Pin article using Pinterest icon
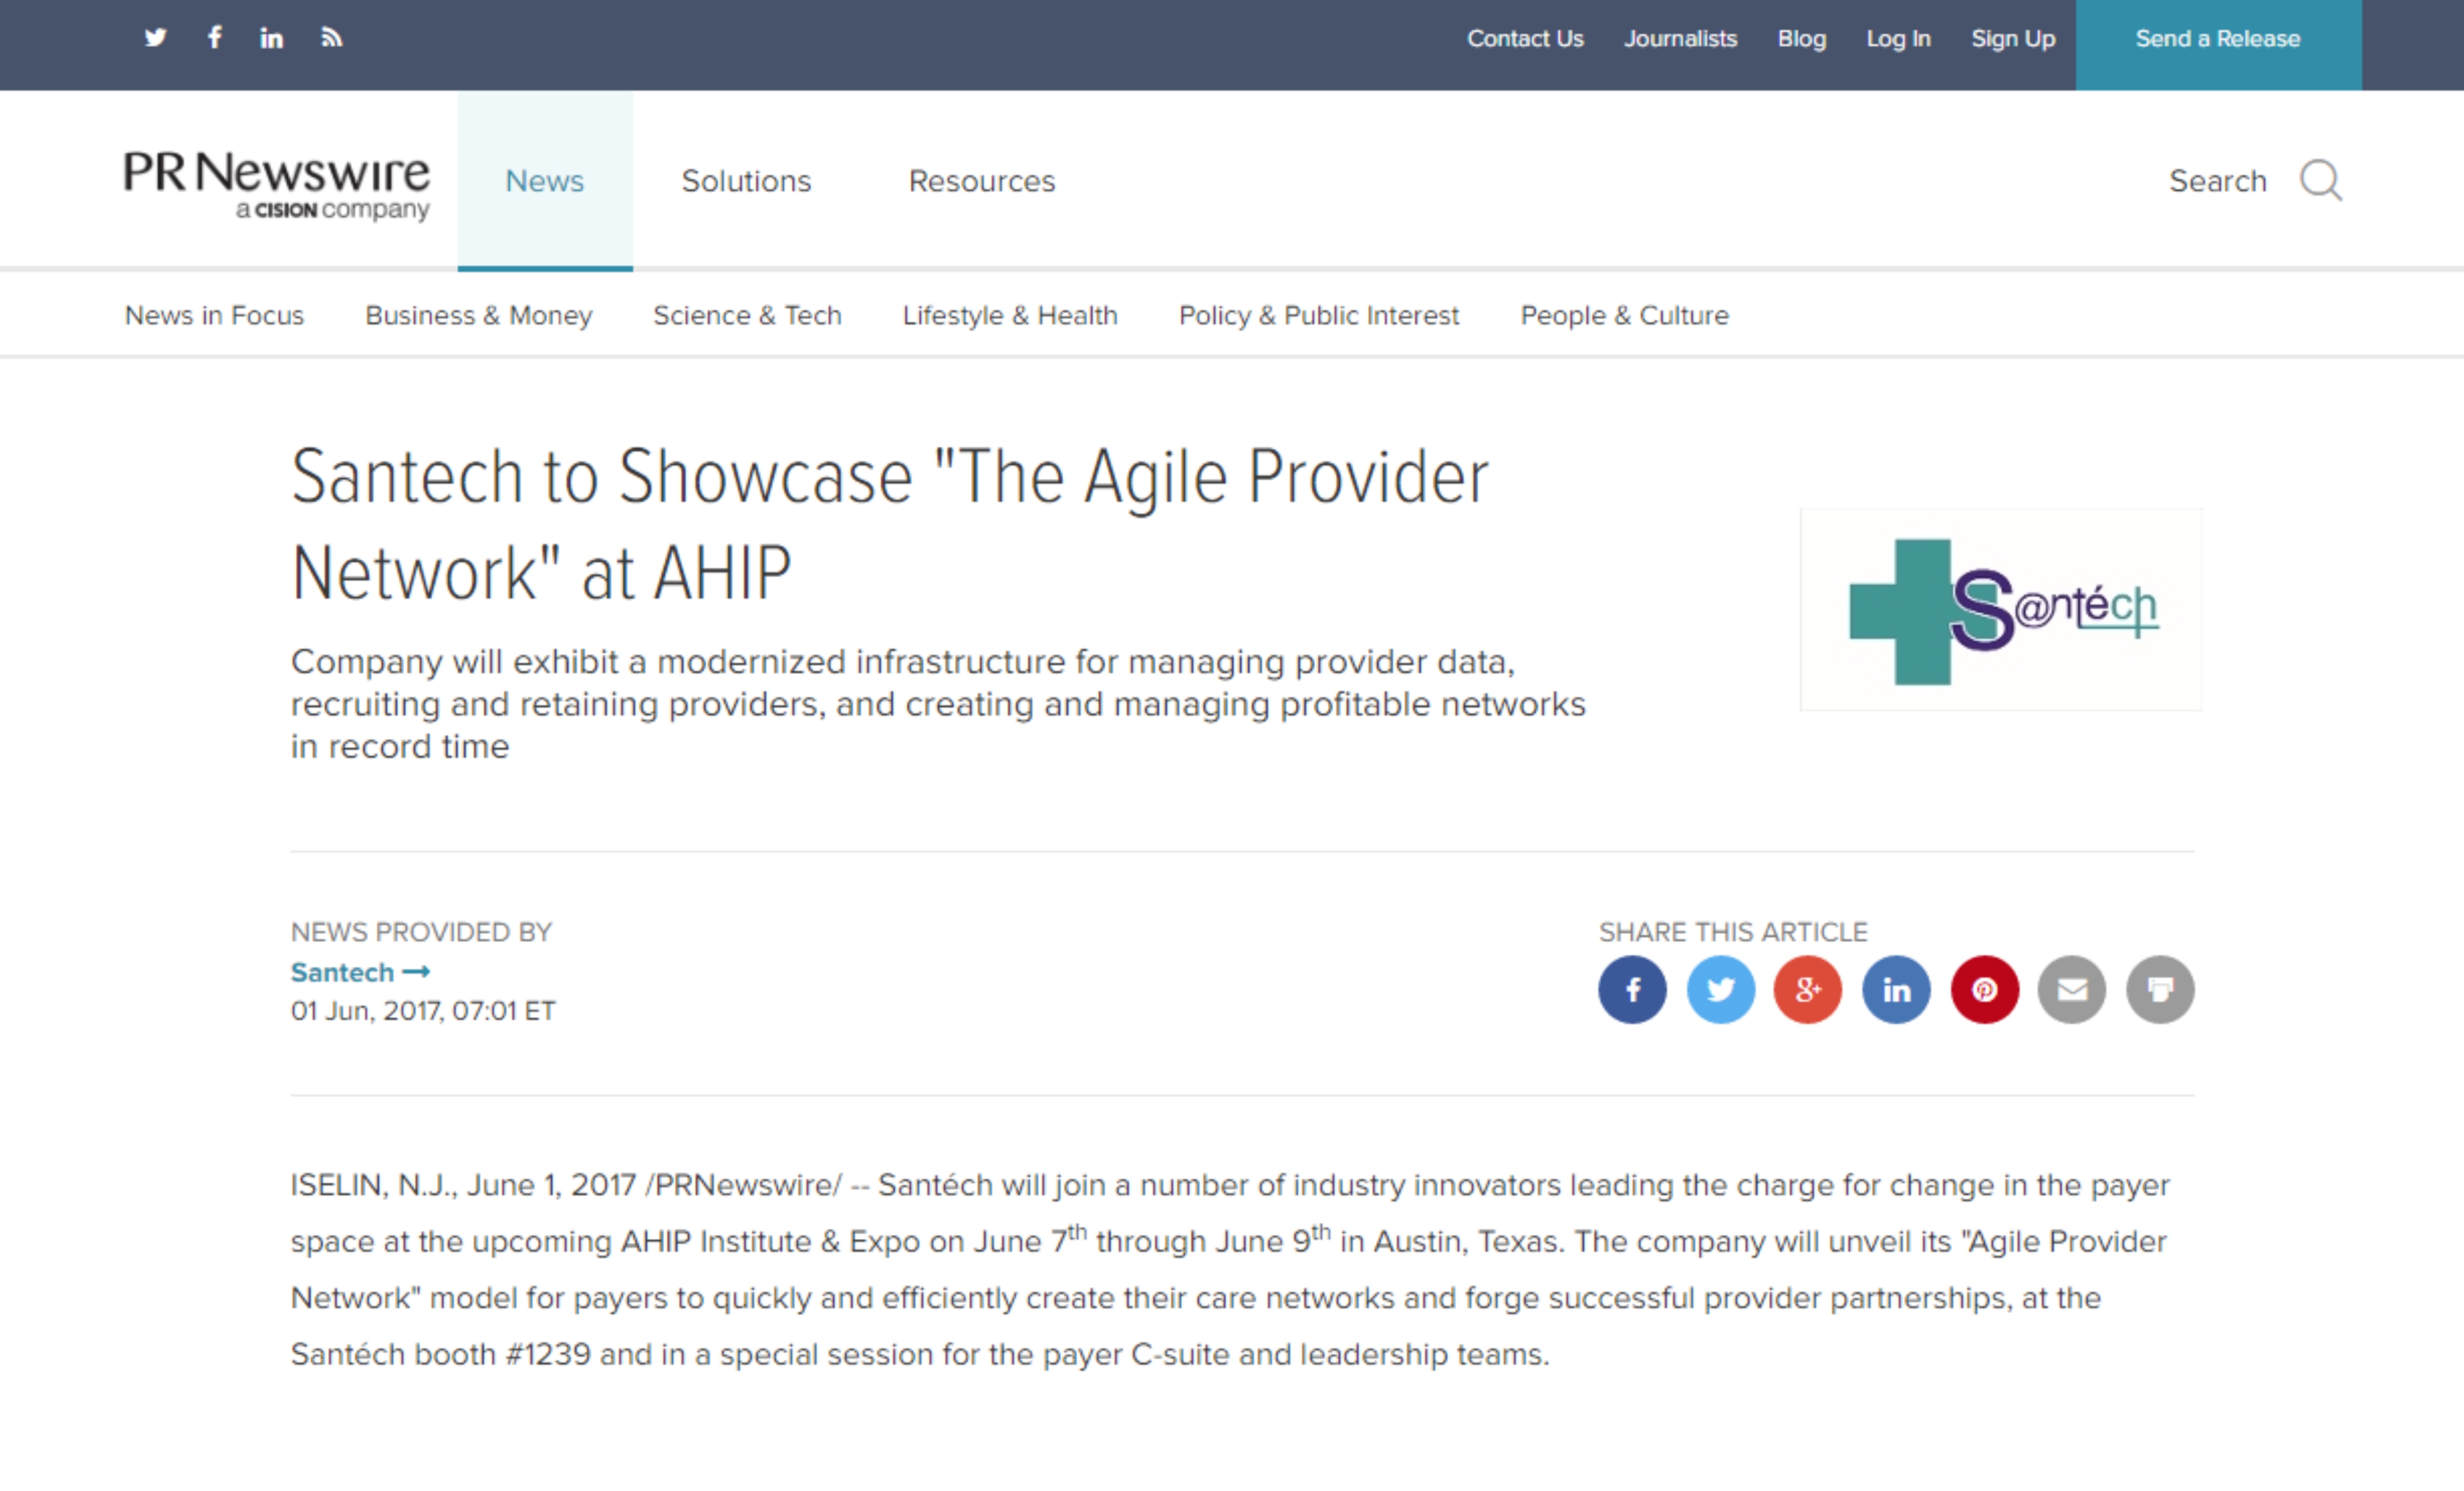This screenshot has height=1491, width=2464. pos(1984,990)
